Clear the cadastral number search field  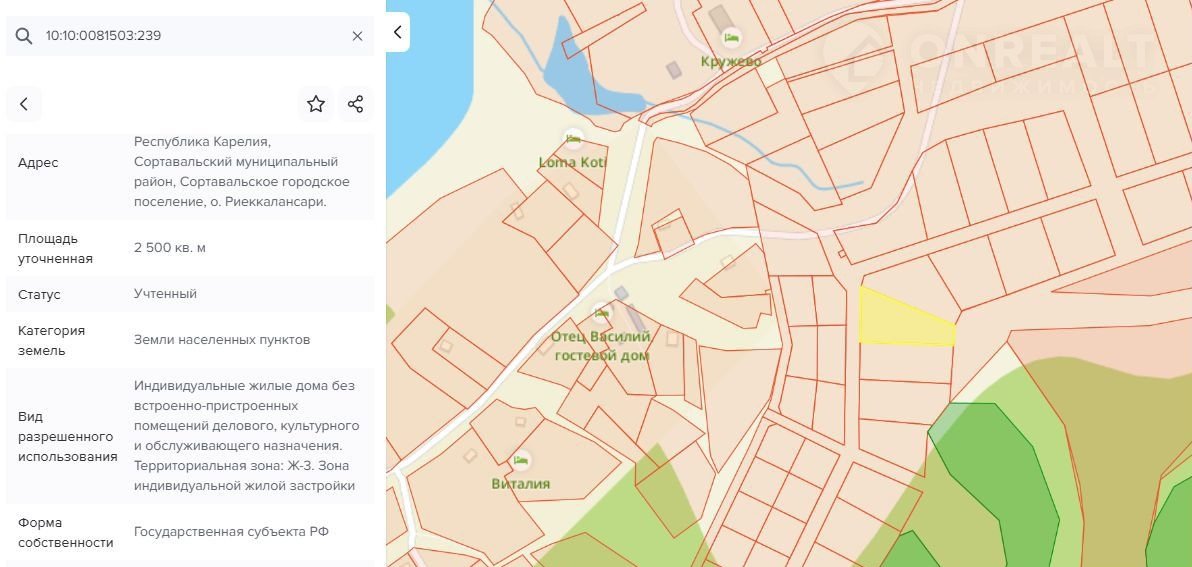coord(357,36)
